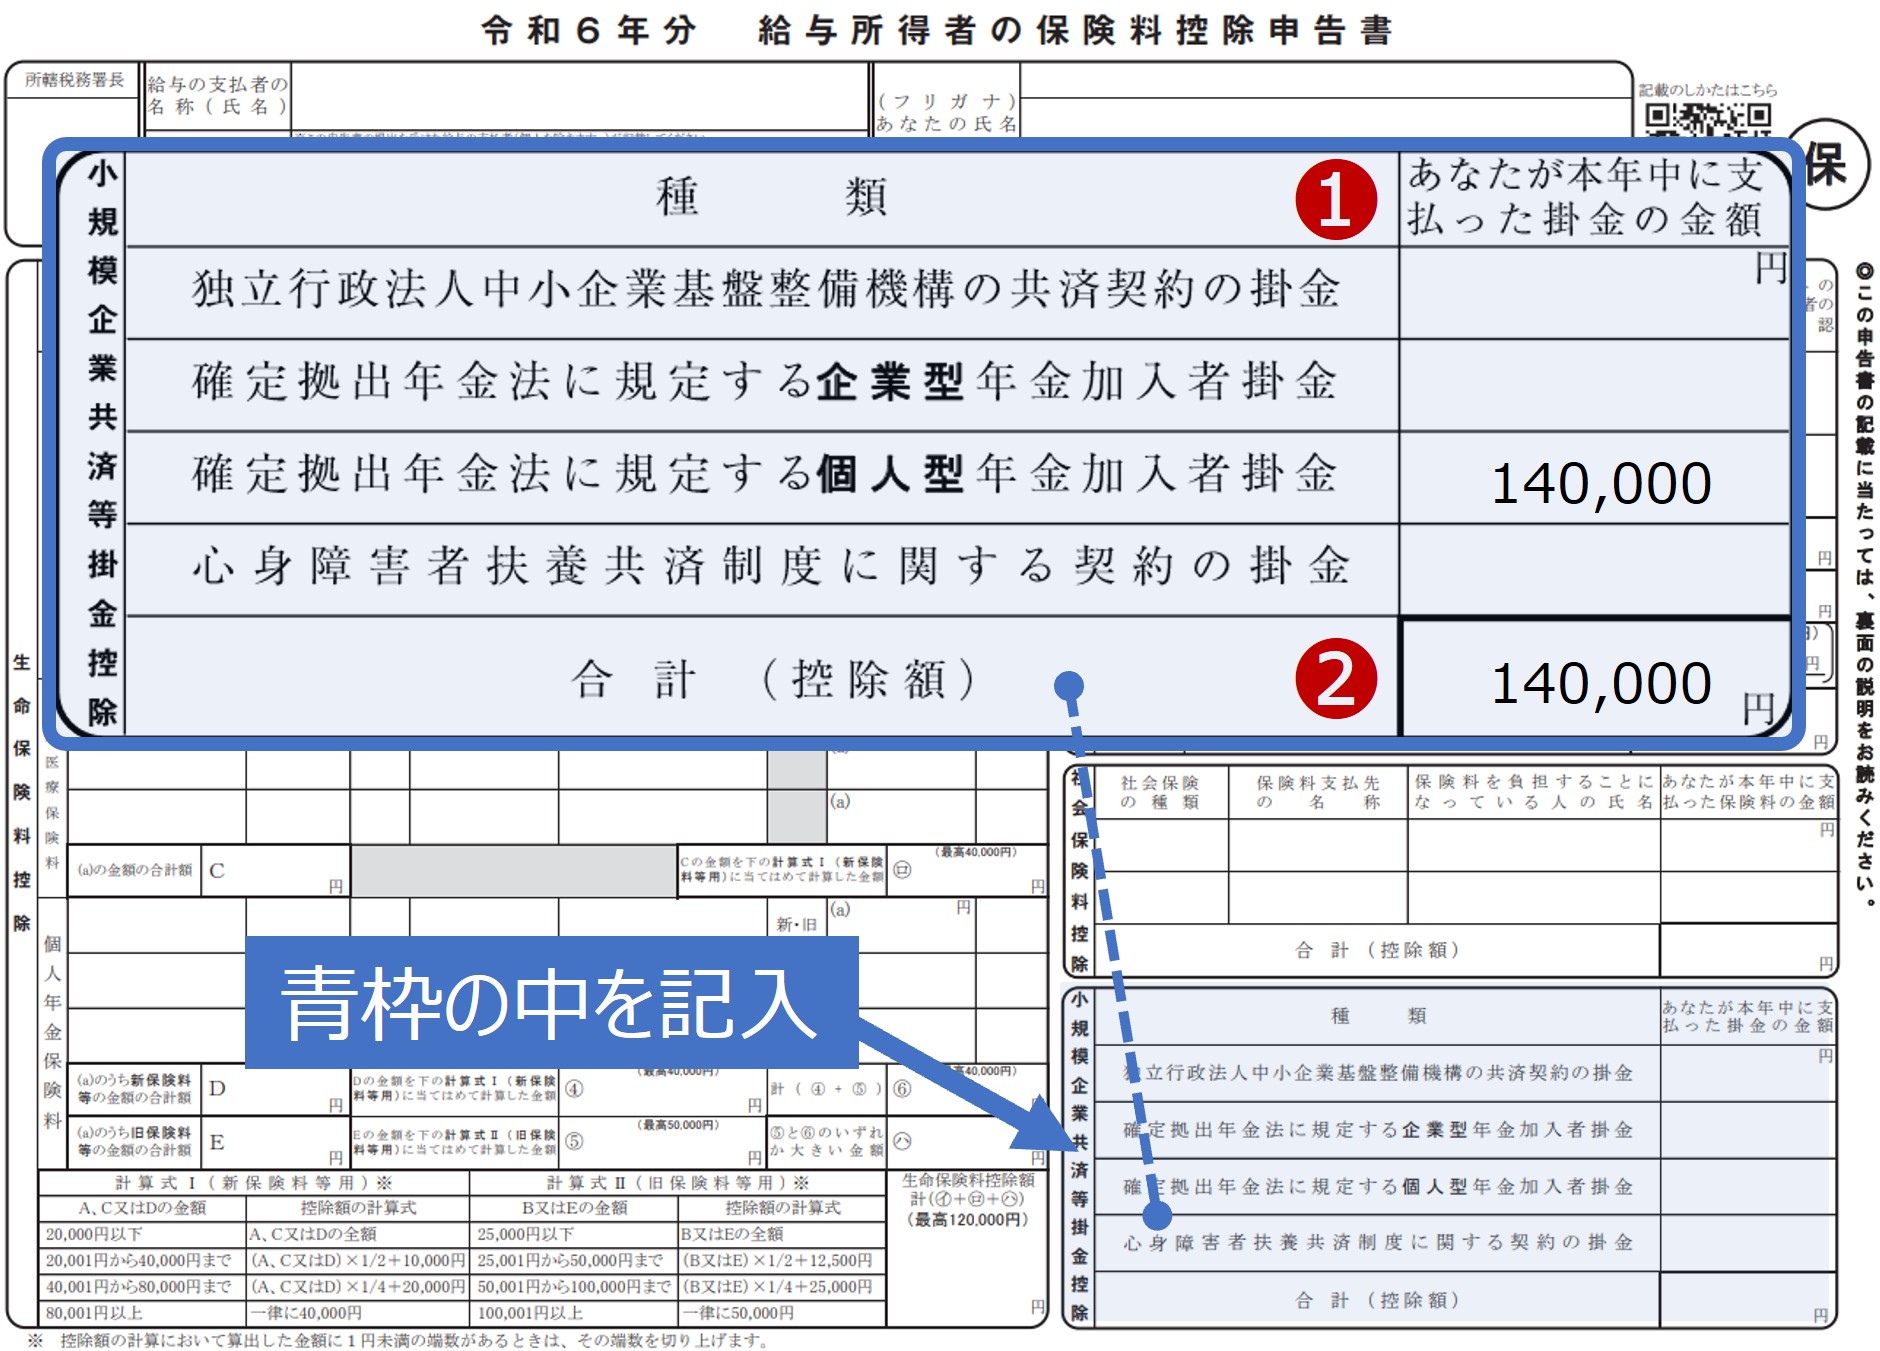
Task: Click the 20,000円以下 cell
Action: [142, 1235]
